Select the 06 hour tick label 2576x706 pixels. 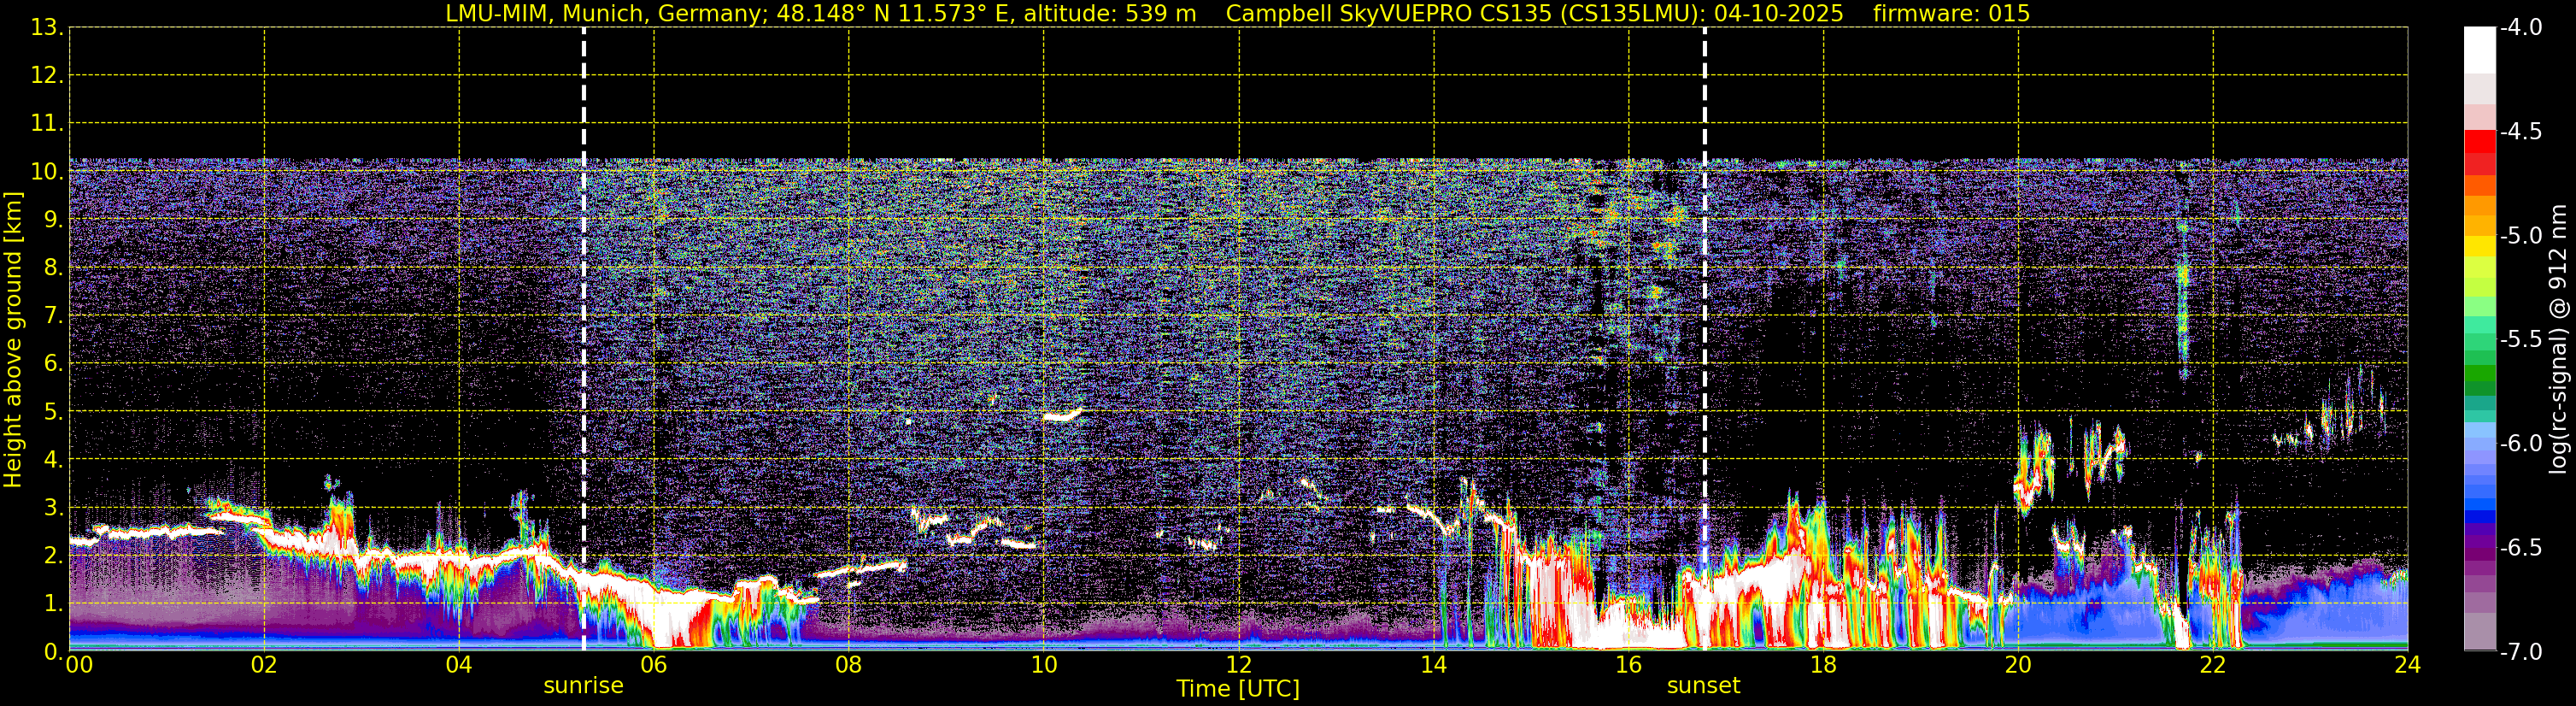pos(654,665)
